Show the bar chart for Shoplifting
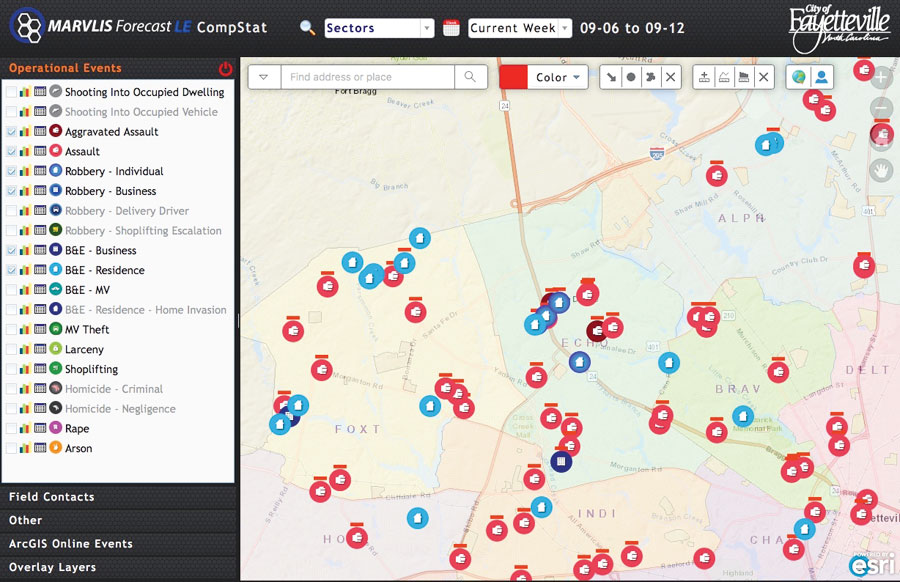 point(25,369)
